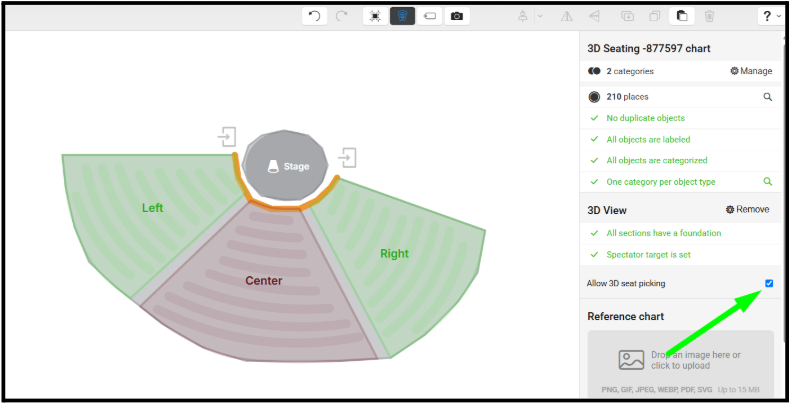Click Remove next to 3D View

[748, 209]
